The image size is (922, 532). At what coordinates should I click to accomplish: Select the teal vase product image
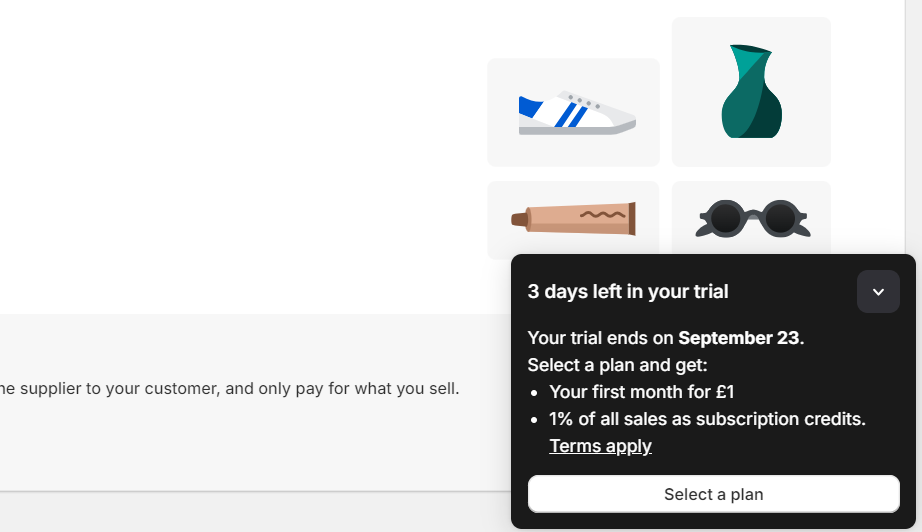click(752, 91)
